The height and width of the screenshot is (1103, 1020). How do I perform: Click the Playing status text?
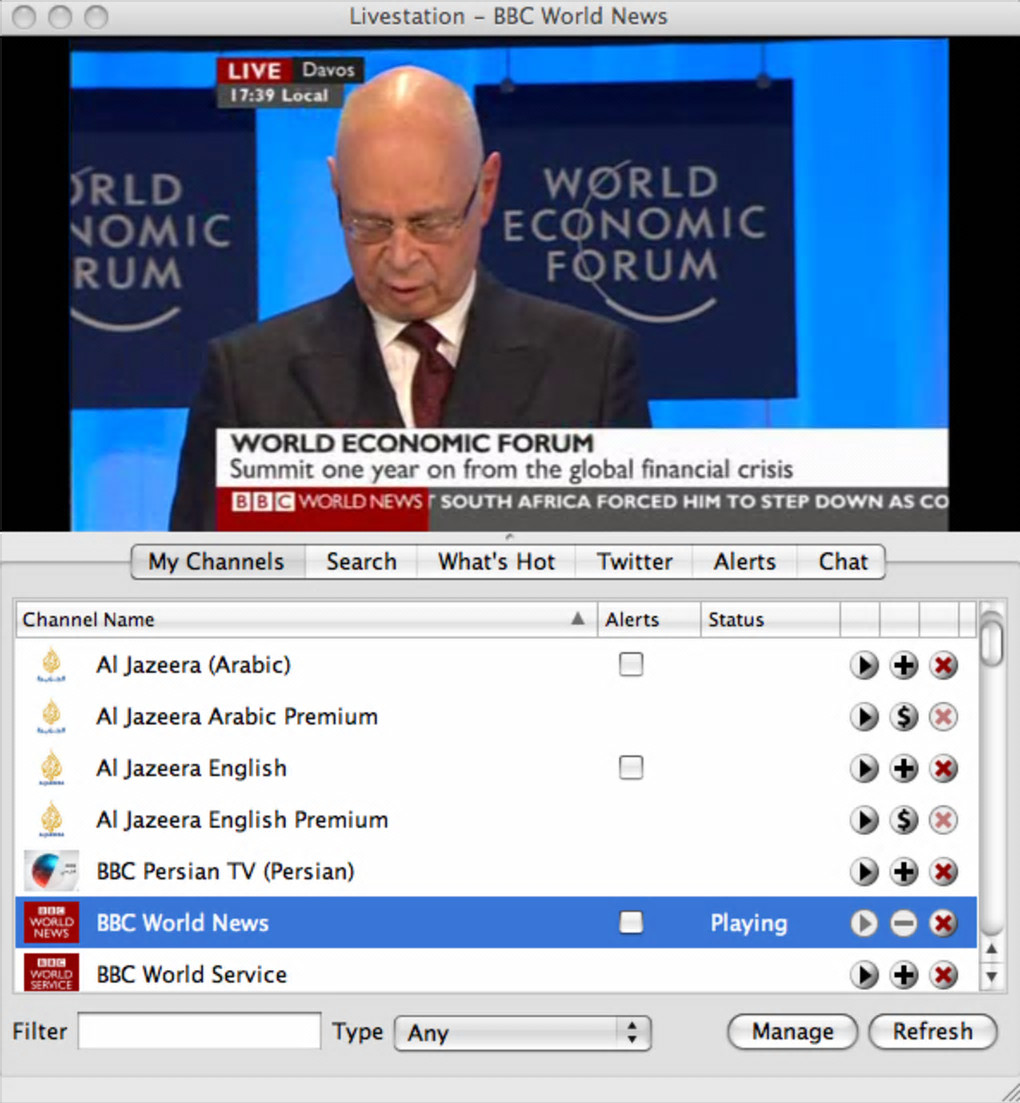(x=748, y=923)
